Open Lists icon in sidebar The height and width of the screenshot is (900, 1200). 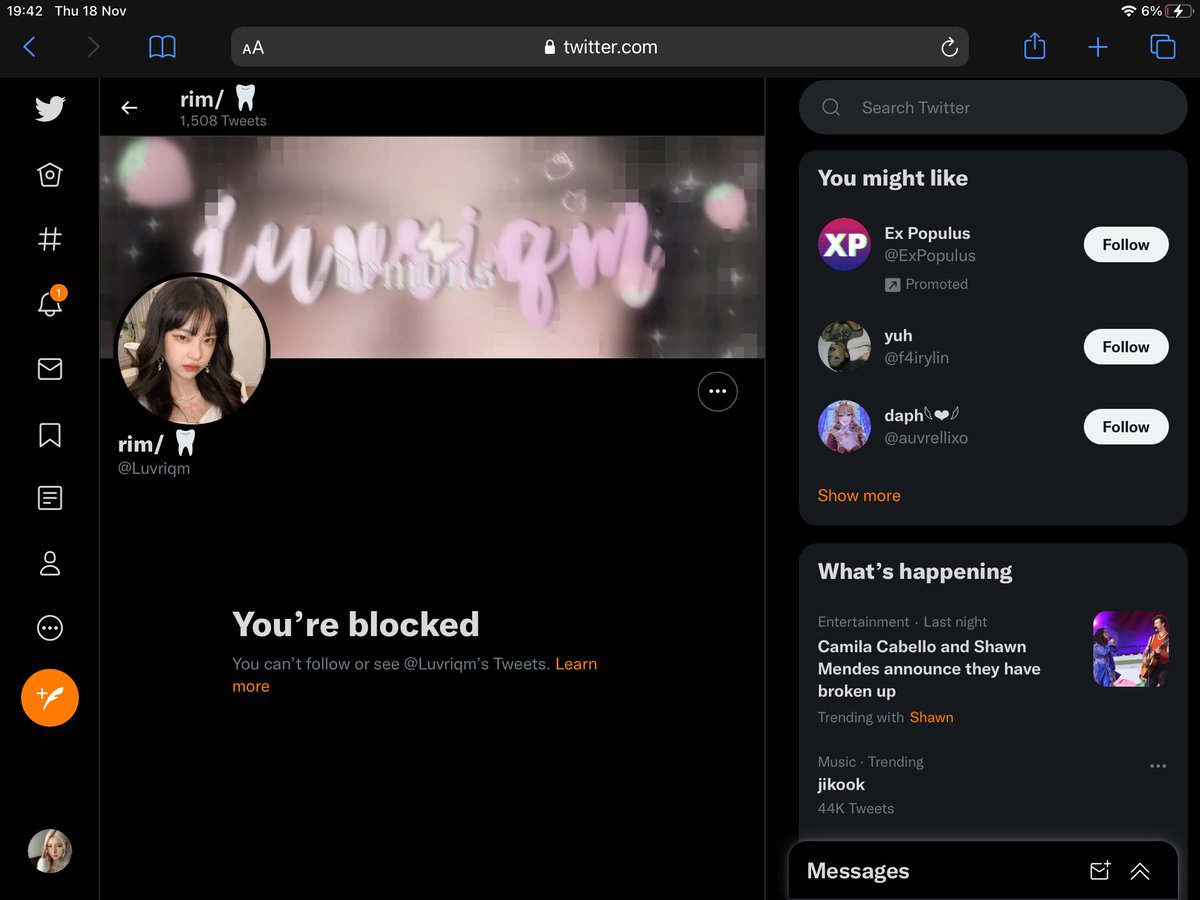pos(50,498)
